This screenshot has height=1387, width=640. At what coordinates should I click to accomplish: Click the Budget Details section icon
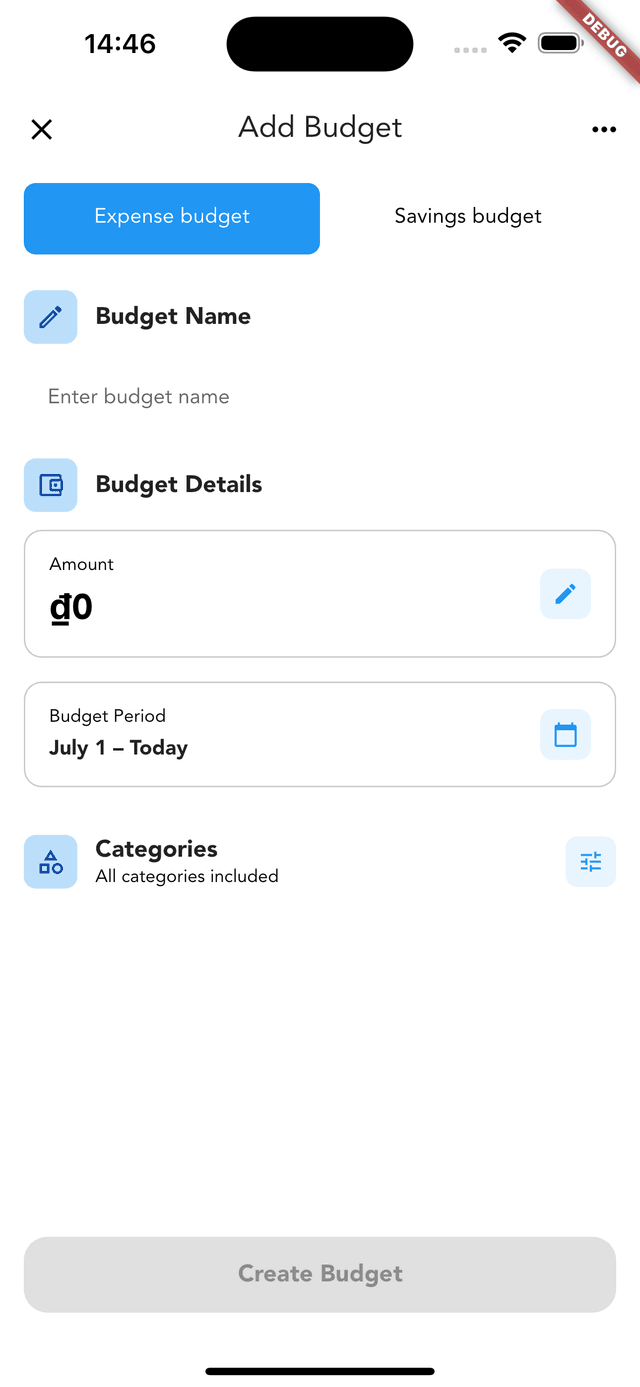(x=50, y=484)
